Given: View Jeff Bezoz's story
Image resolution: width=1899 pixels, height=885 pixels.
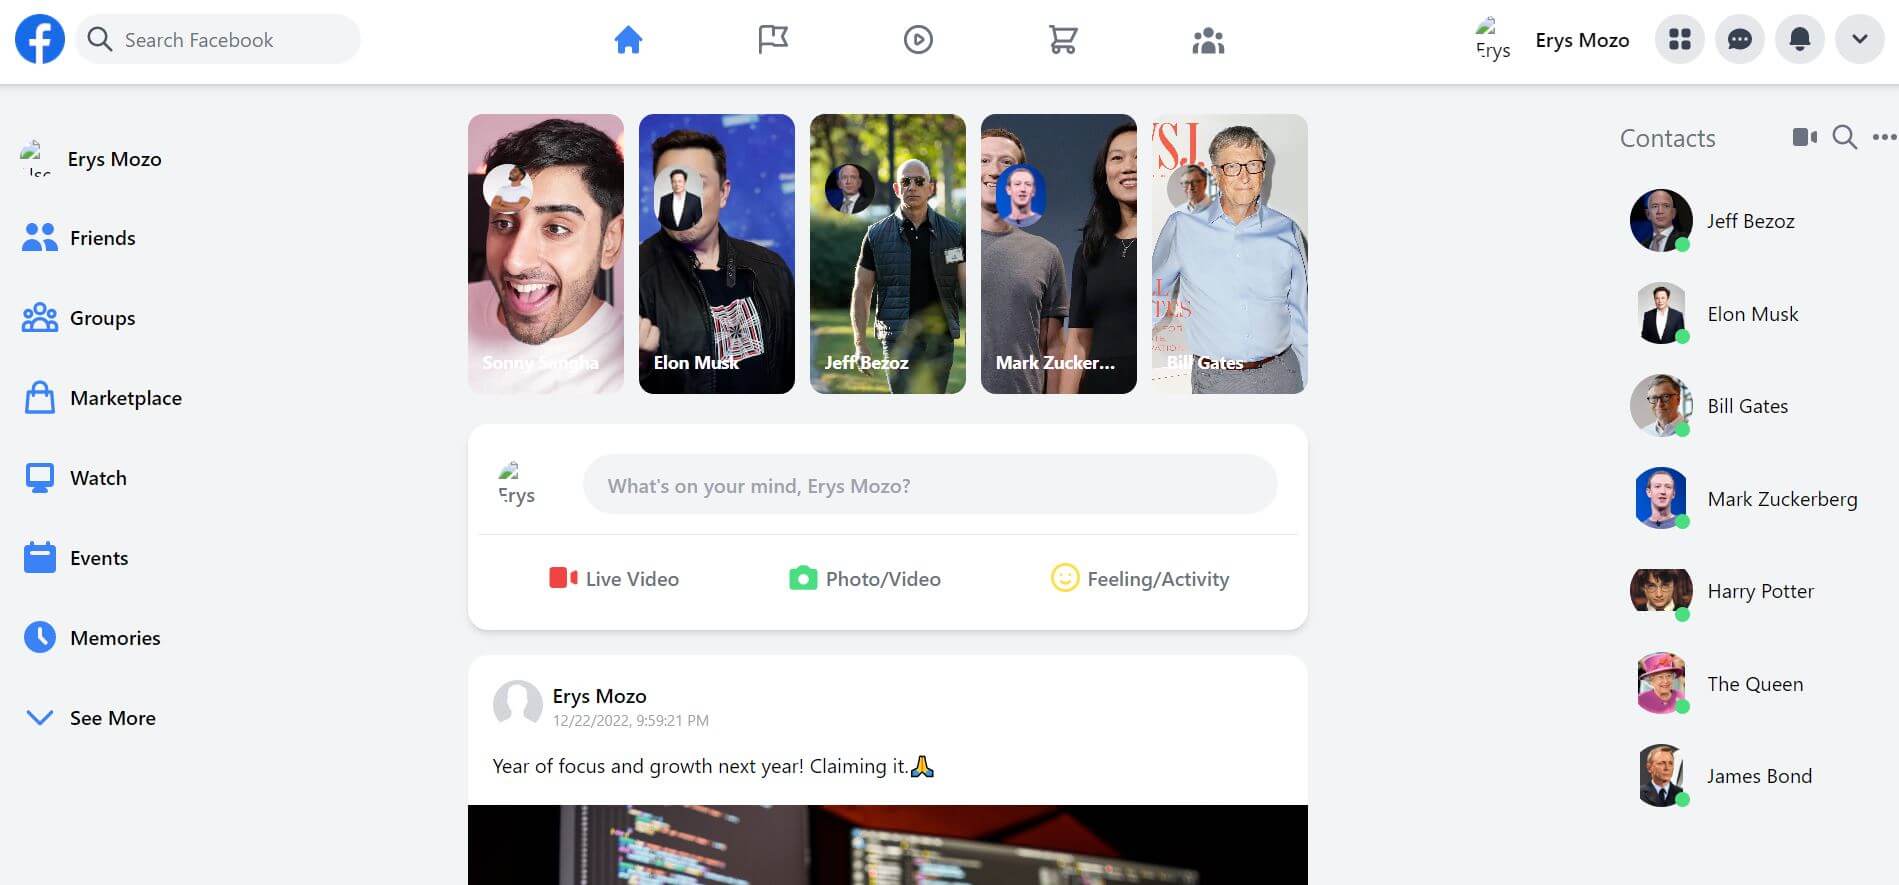Looking at the screenshot, I should (888, 254).
